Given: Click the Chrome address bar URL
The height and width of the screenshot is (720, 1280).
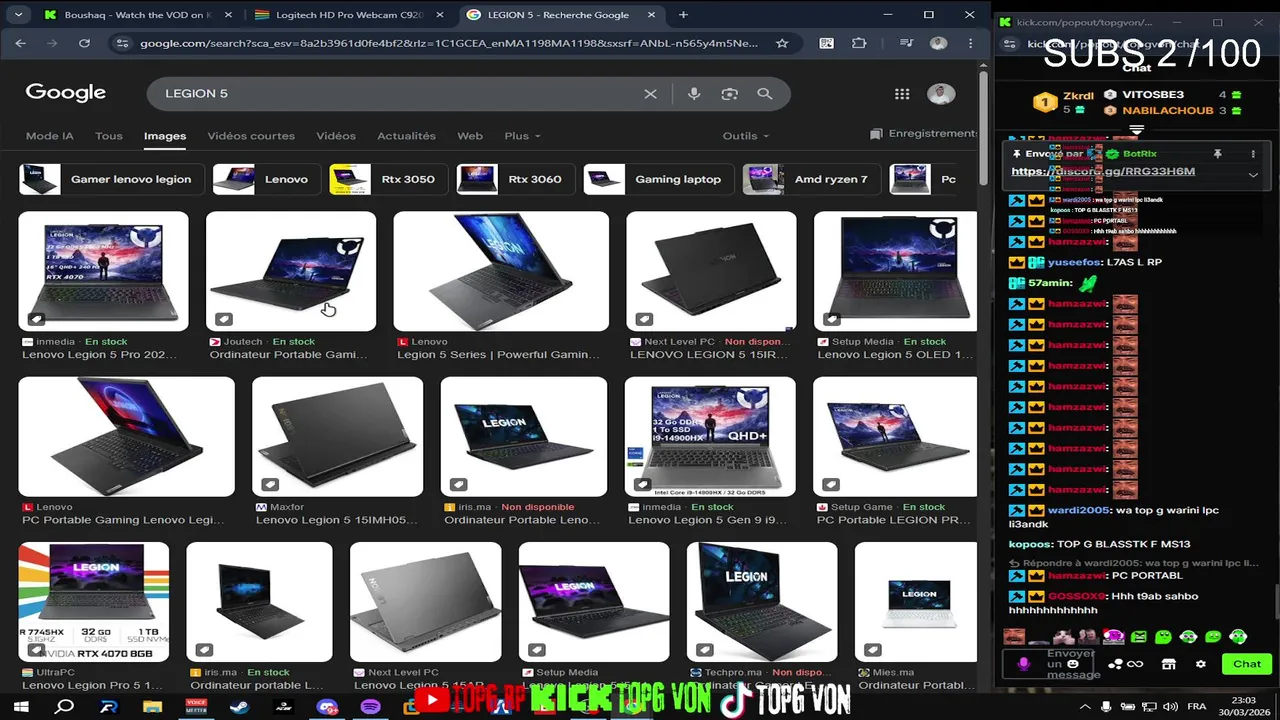Looking at the screenshot, I should pyautogui.click(x=449, y=43).
